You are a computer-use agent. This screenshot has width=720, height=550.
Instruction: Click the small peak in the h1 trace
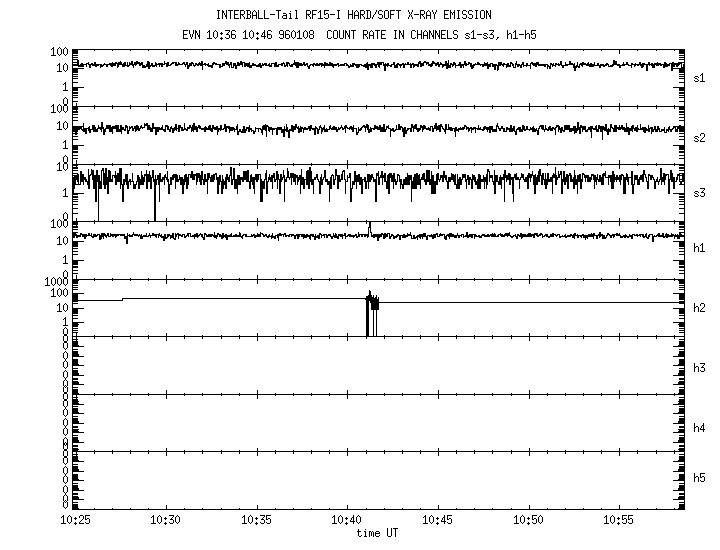coord(369,227)
